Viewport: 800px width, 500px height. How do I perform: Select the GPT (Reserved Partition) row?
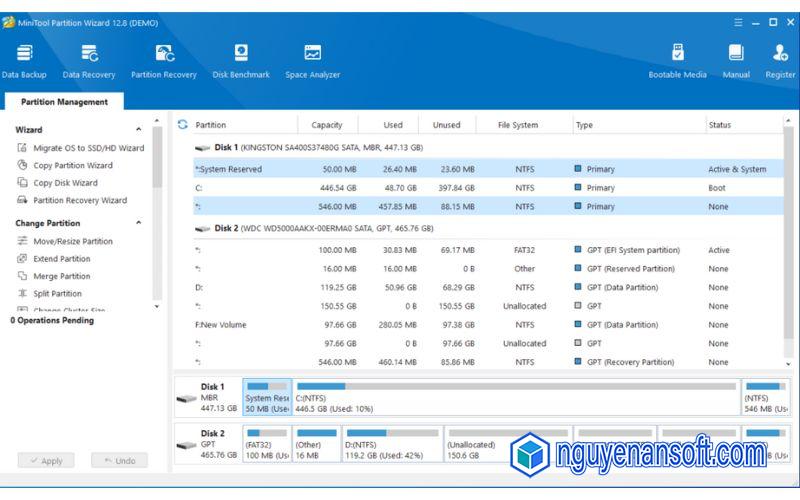[488, 268]
